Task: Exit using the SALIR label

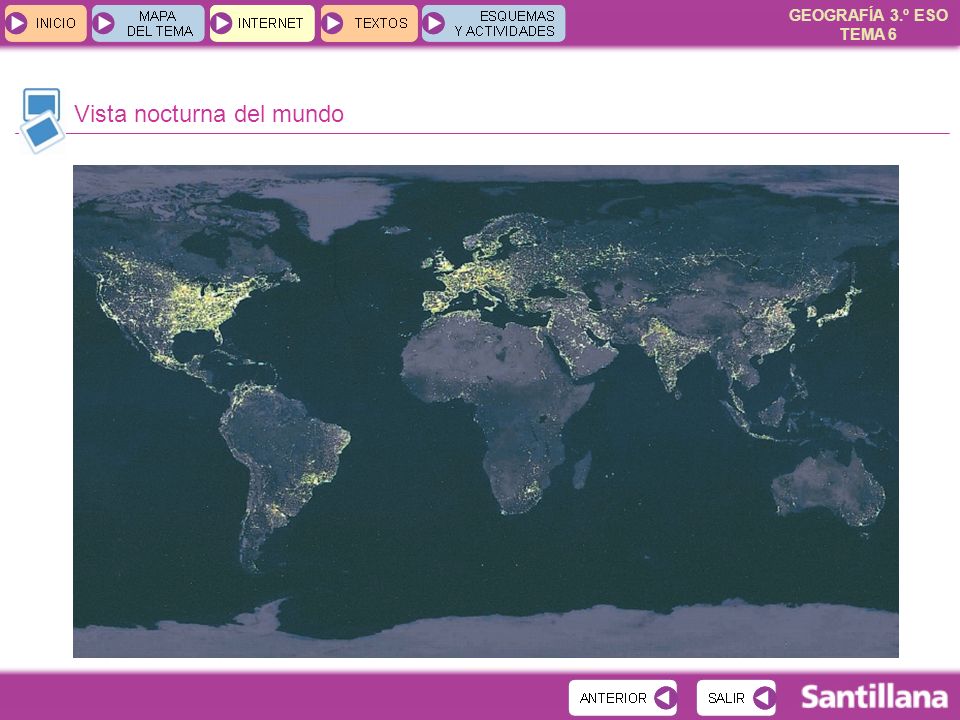Action: click(x=726, y=698)
